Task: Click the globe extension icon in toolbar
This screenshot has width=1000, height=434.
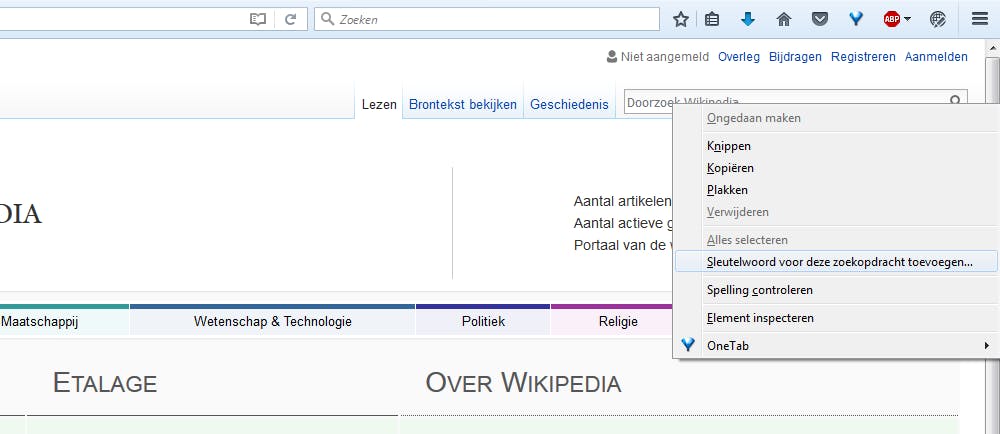Action: (938, 20)
